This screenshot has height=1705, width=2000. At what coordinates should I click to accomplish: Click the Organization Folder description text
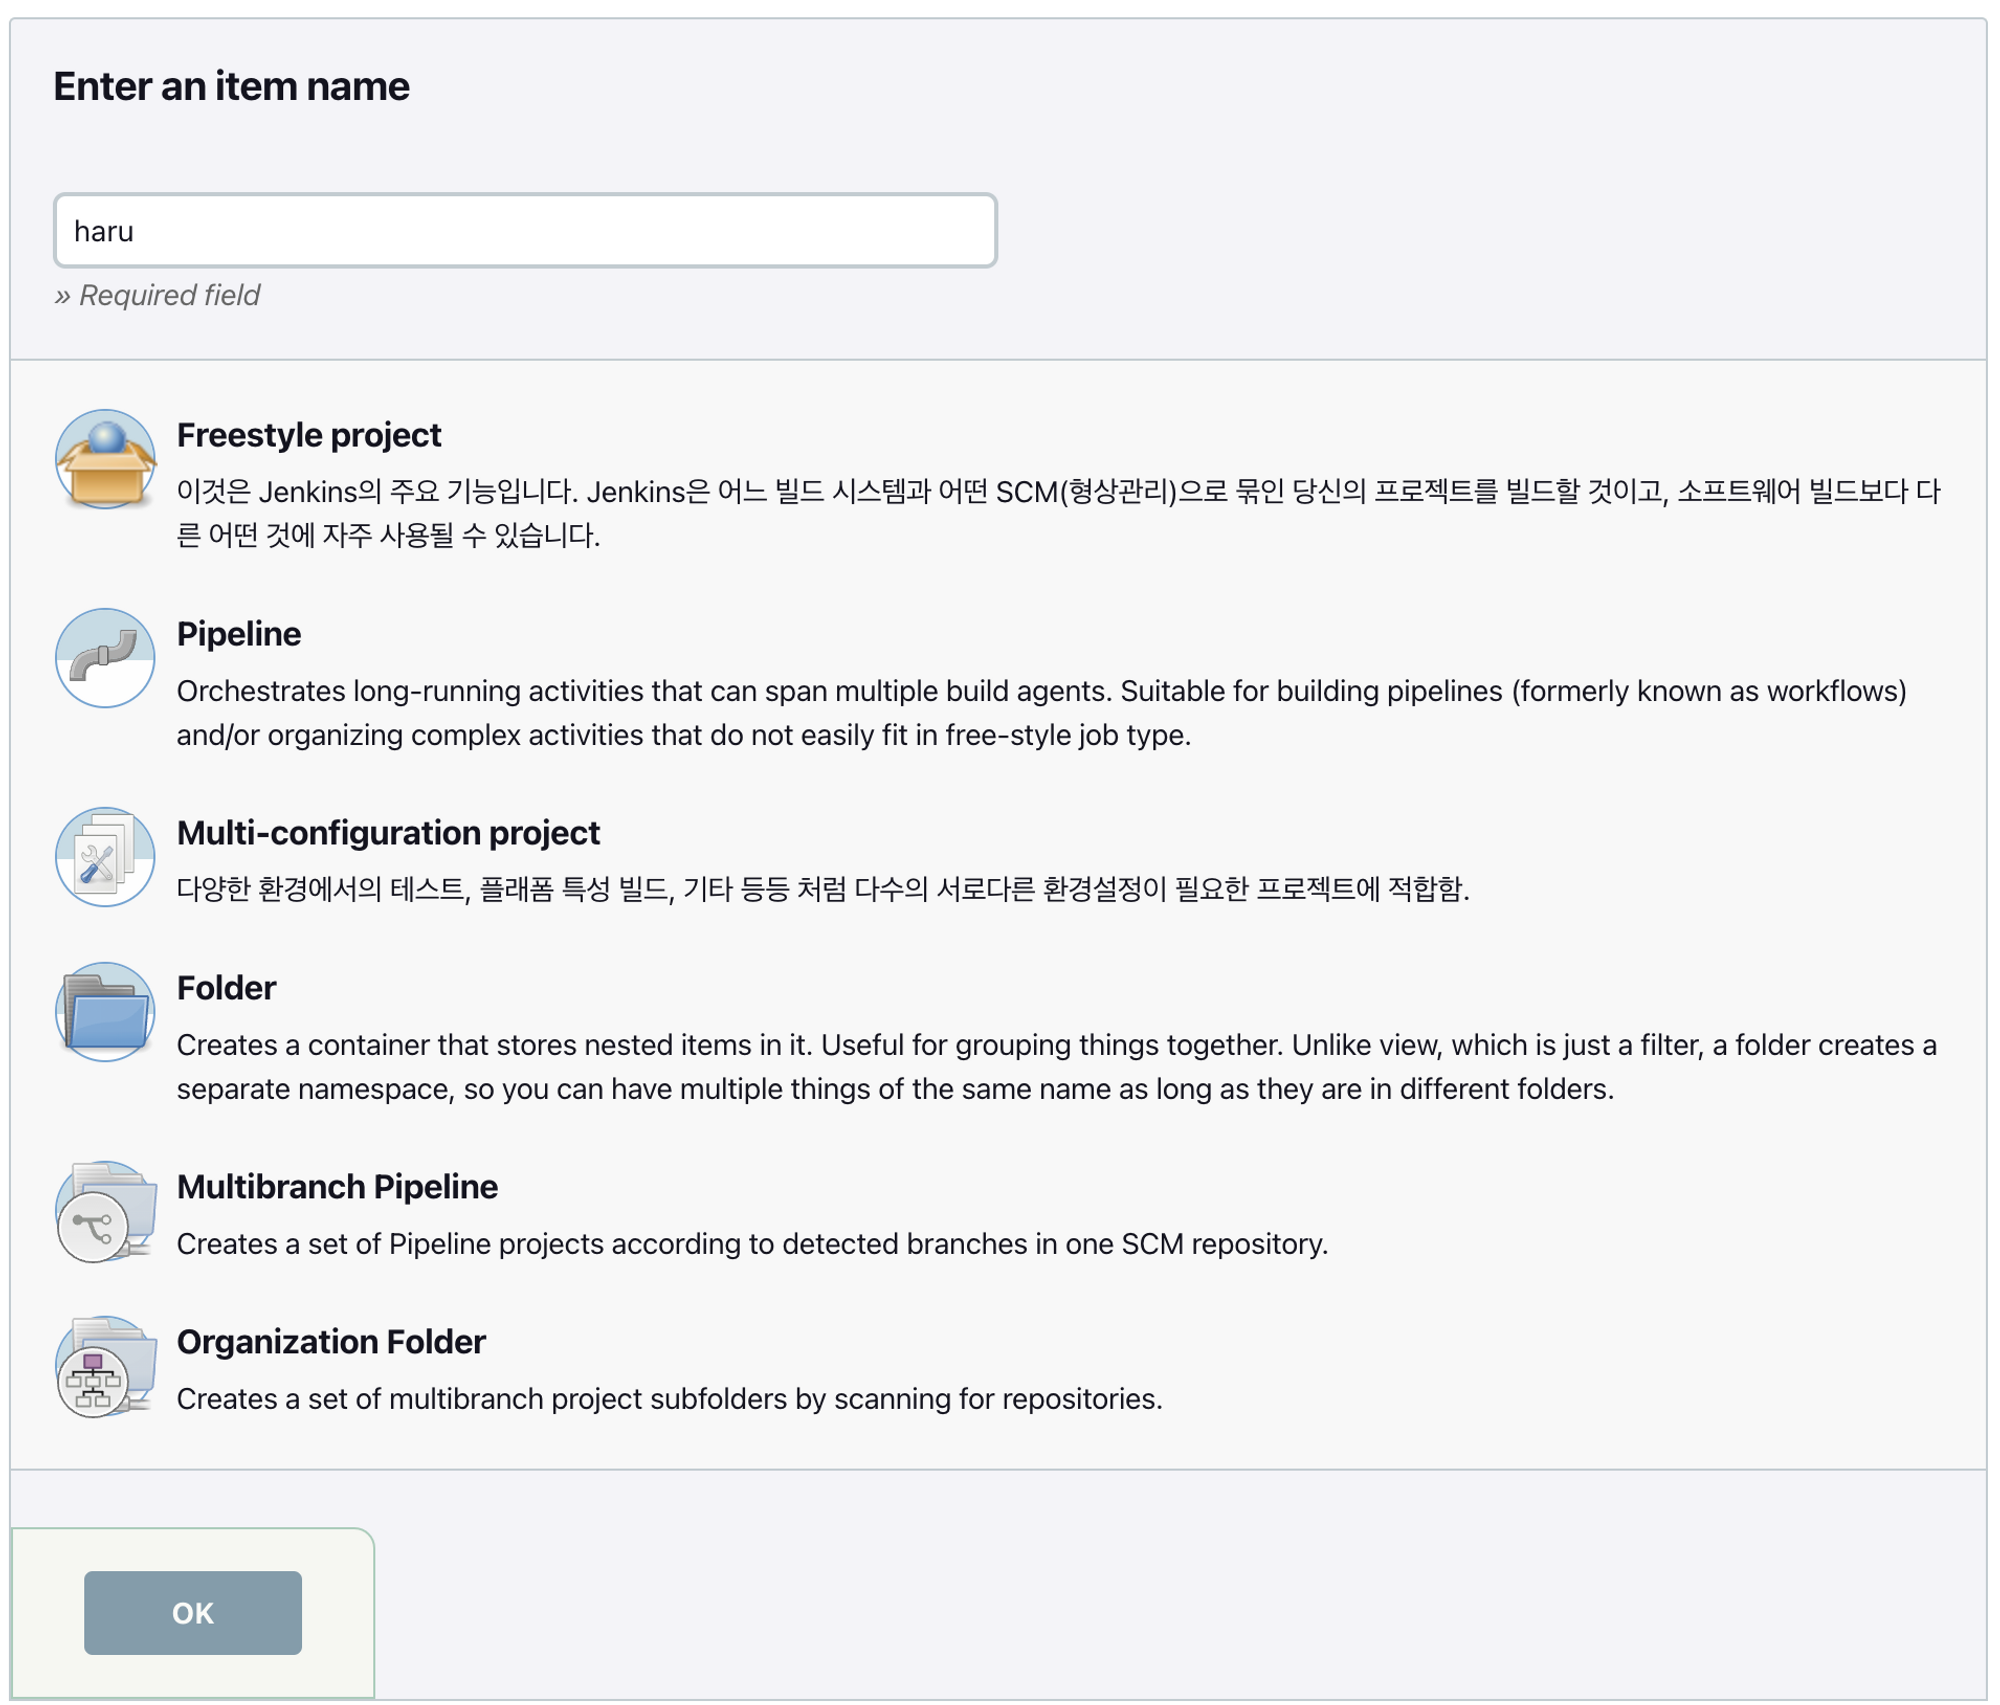tap(669, 1399)
